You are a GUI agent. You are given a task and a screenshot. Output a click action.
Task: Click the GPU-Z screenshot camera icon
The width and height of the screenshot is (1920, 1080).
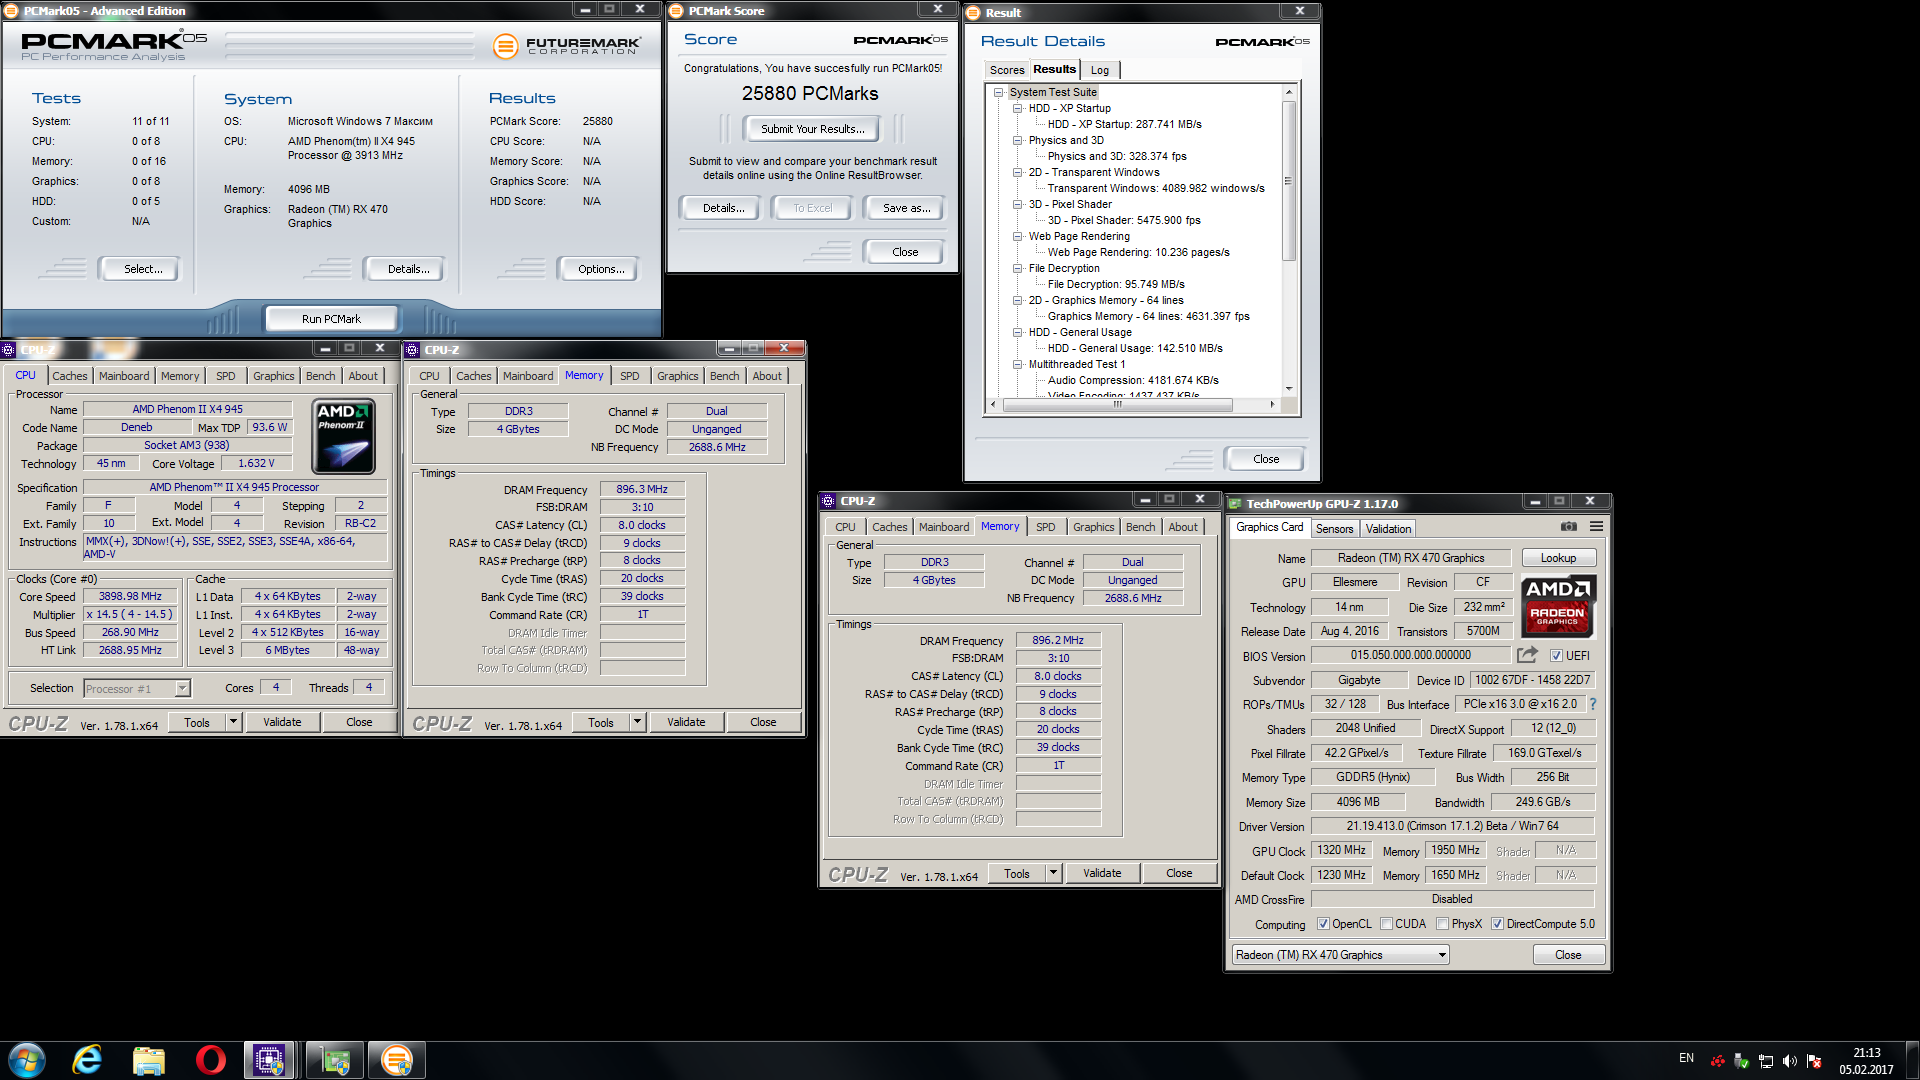pyautogui.click(x=1568, y=527)
